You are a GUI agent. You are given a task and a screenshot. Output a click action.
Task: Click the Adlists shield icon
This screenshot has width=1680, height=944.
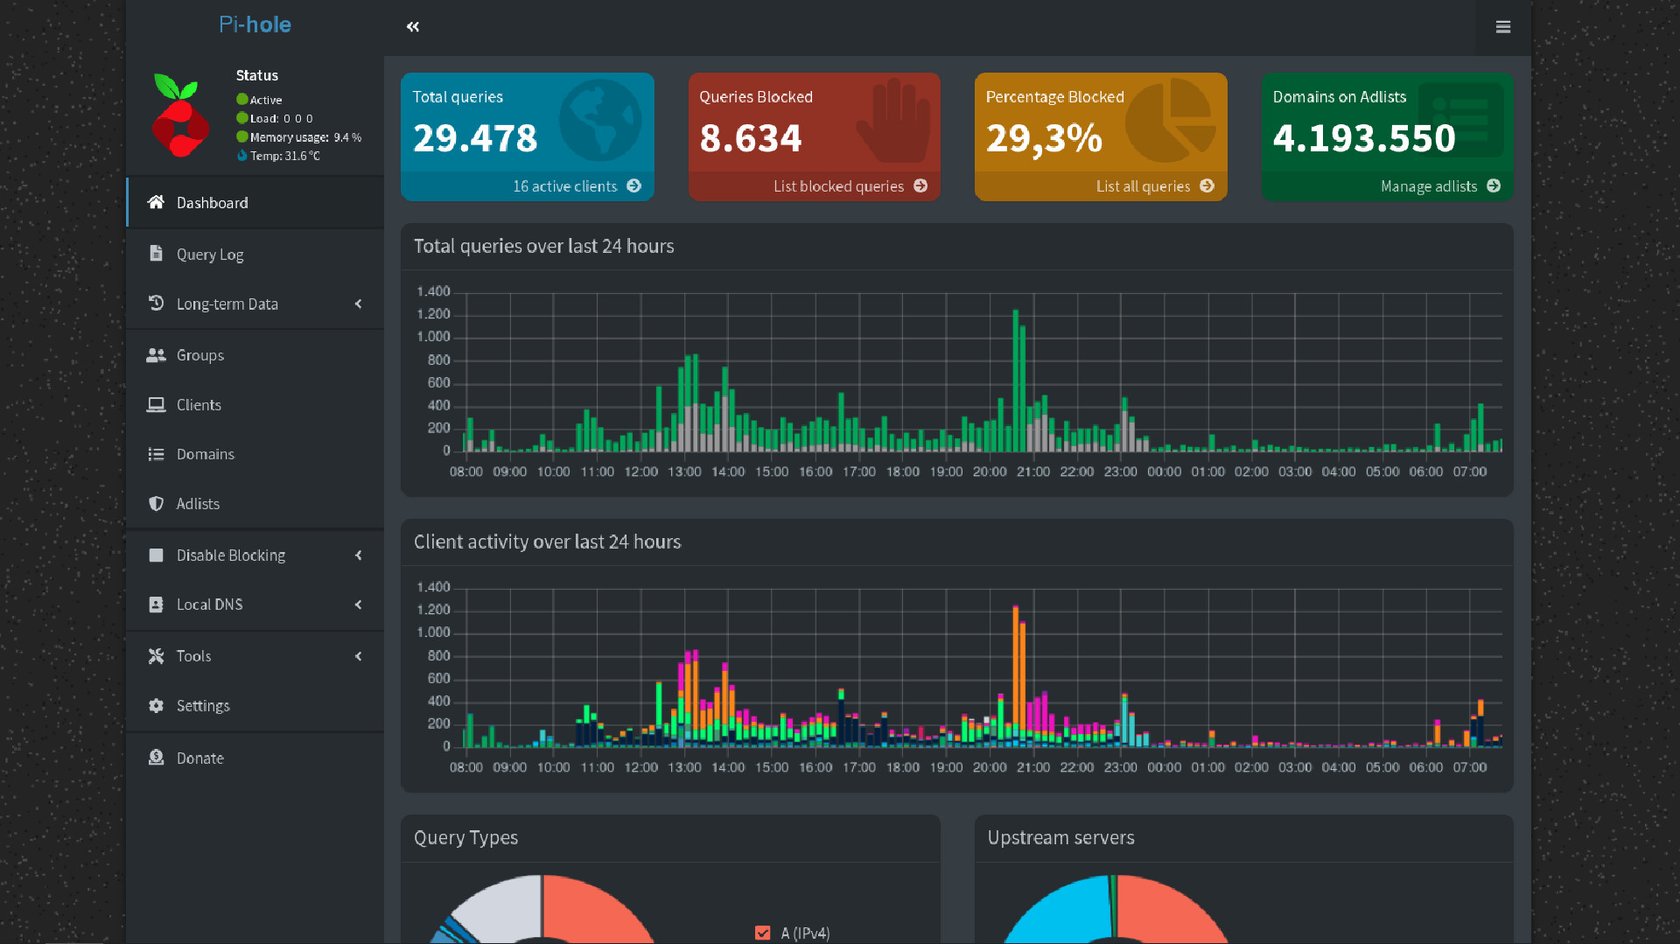click(x=156, y=504)
